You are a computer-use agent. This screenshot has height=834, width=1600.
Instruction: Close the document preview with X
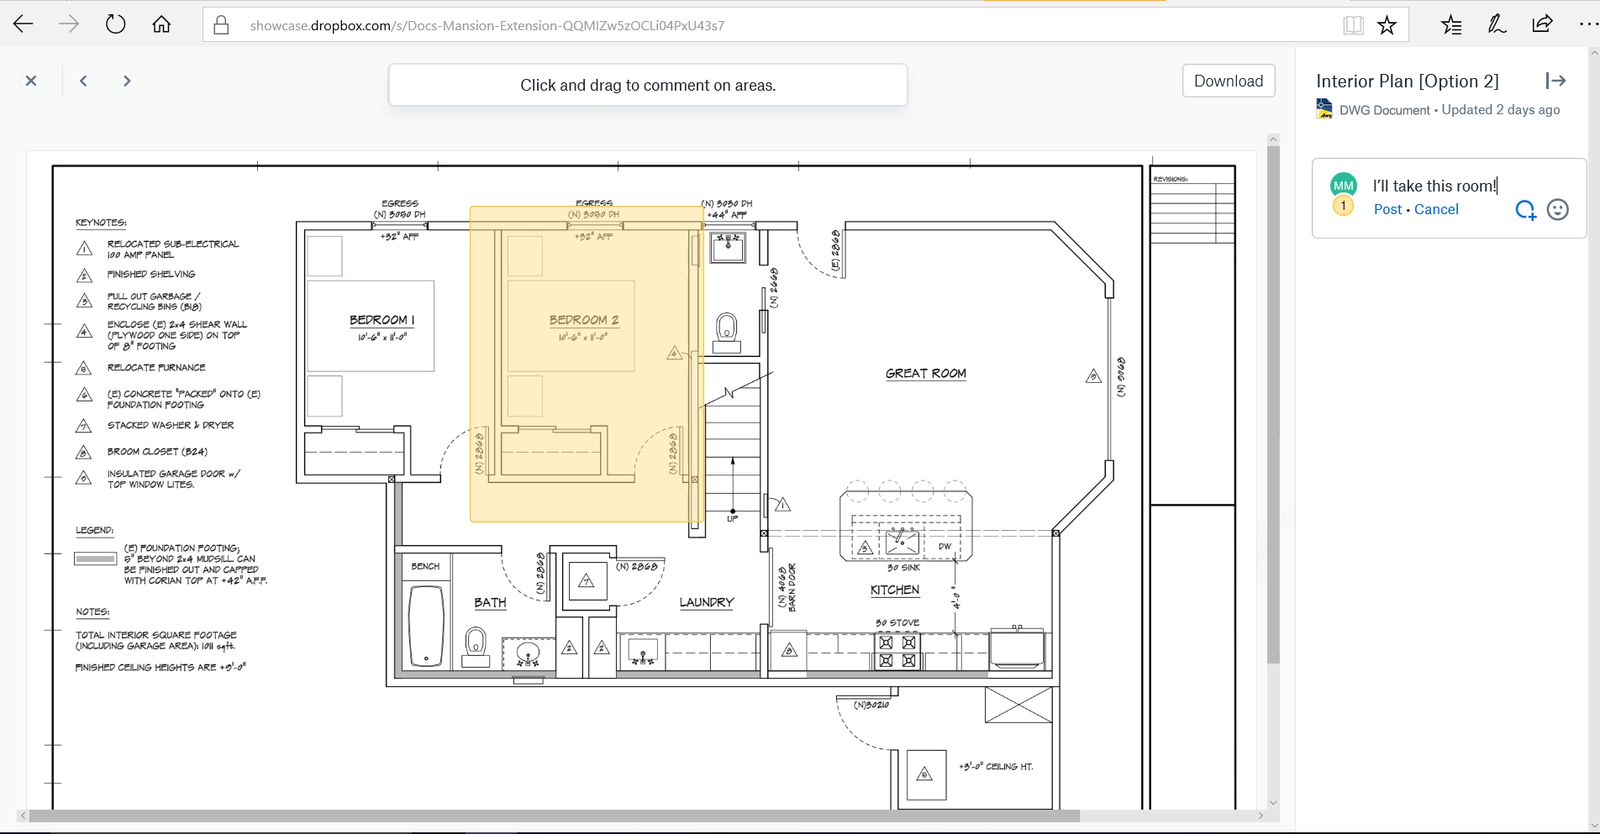(31, 81)
